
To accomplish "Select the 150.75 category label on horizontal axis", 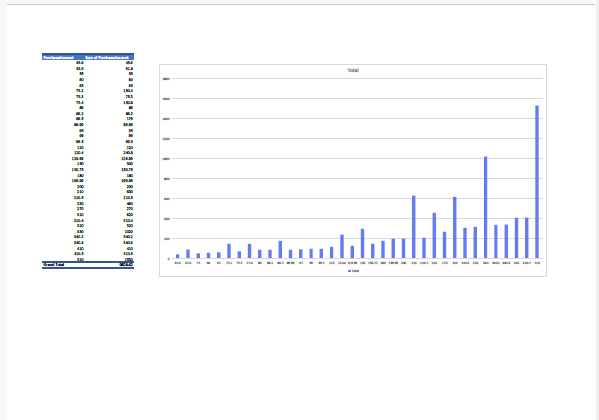I will point(373,263).
